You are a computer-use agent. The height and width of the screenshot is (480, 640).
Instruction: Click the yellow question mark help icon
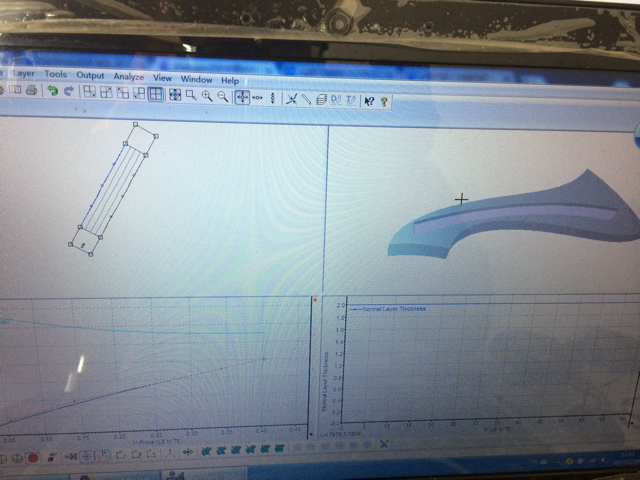click(384, 102)
